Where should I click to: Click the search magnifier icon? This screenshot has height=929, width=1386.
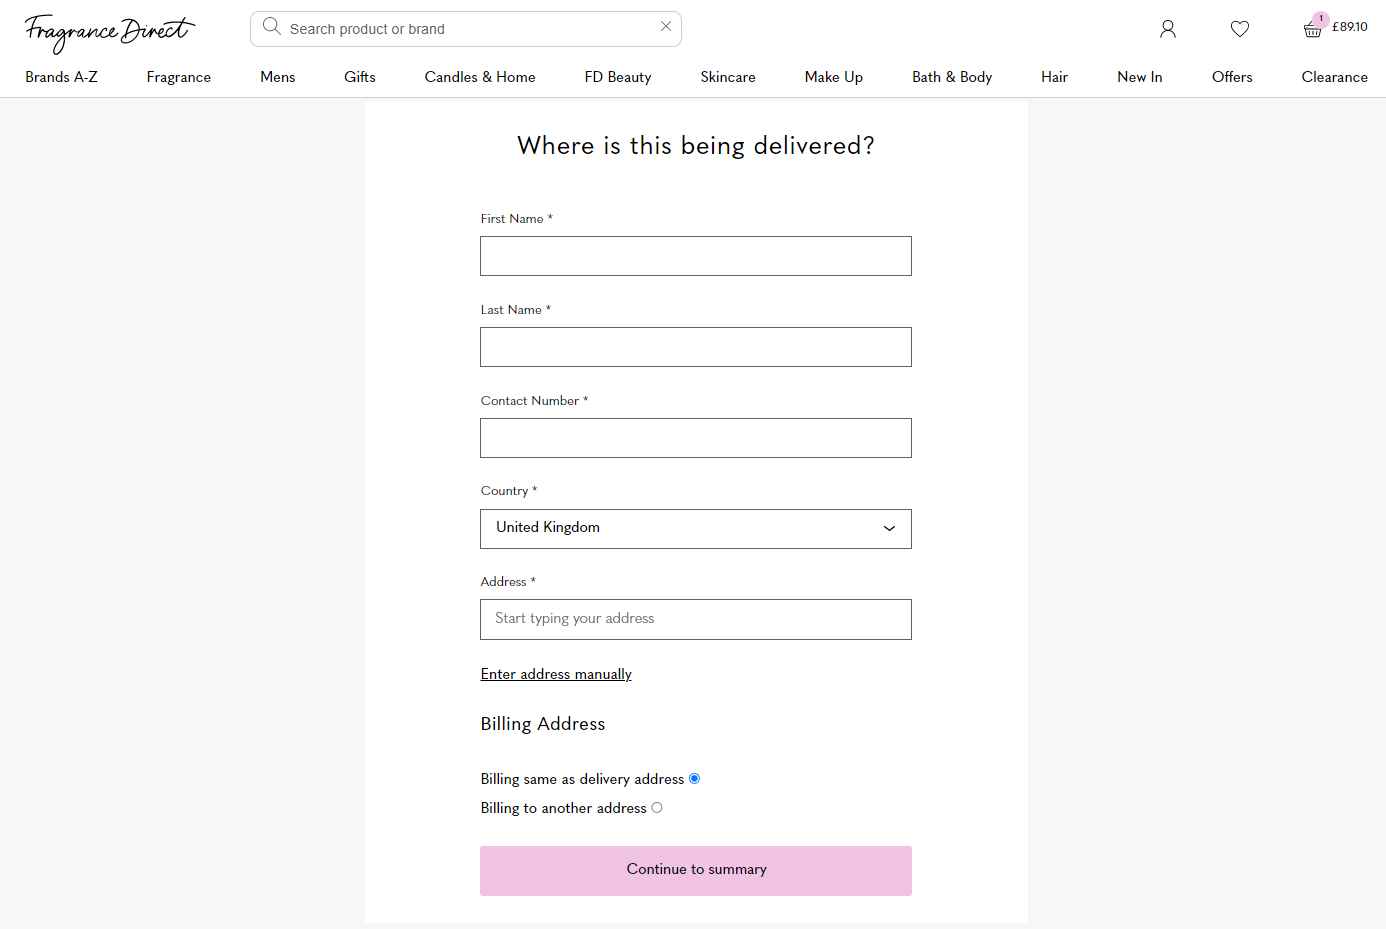coord(271,28)
